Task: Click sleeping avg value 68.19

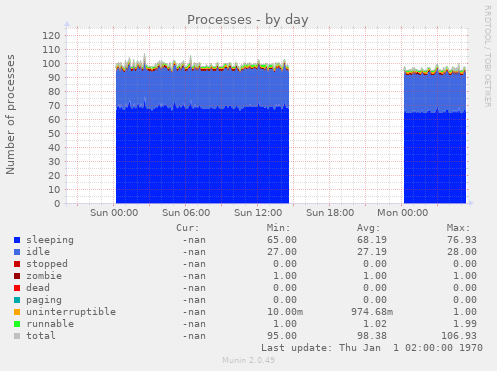Action: 372,240
